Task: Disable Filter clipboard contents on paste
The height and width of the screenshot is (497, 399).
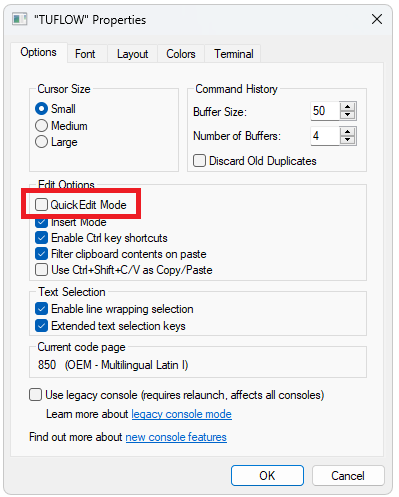Action: click(x=41, y=254)
